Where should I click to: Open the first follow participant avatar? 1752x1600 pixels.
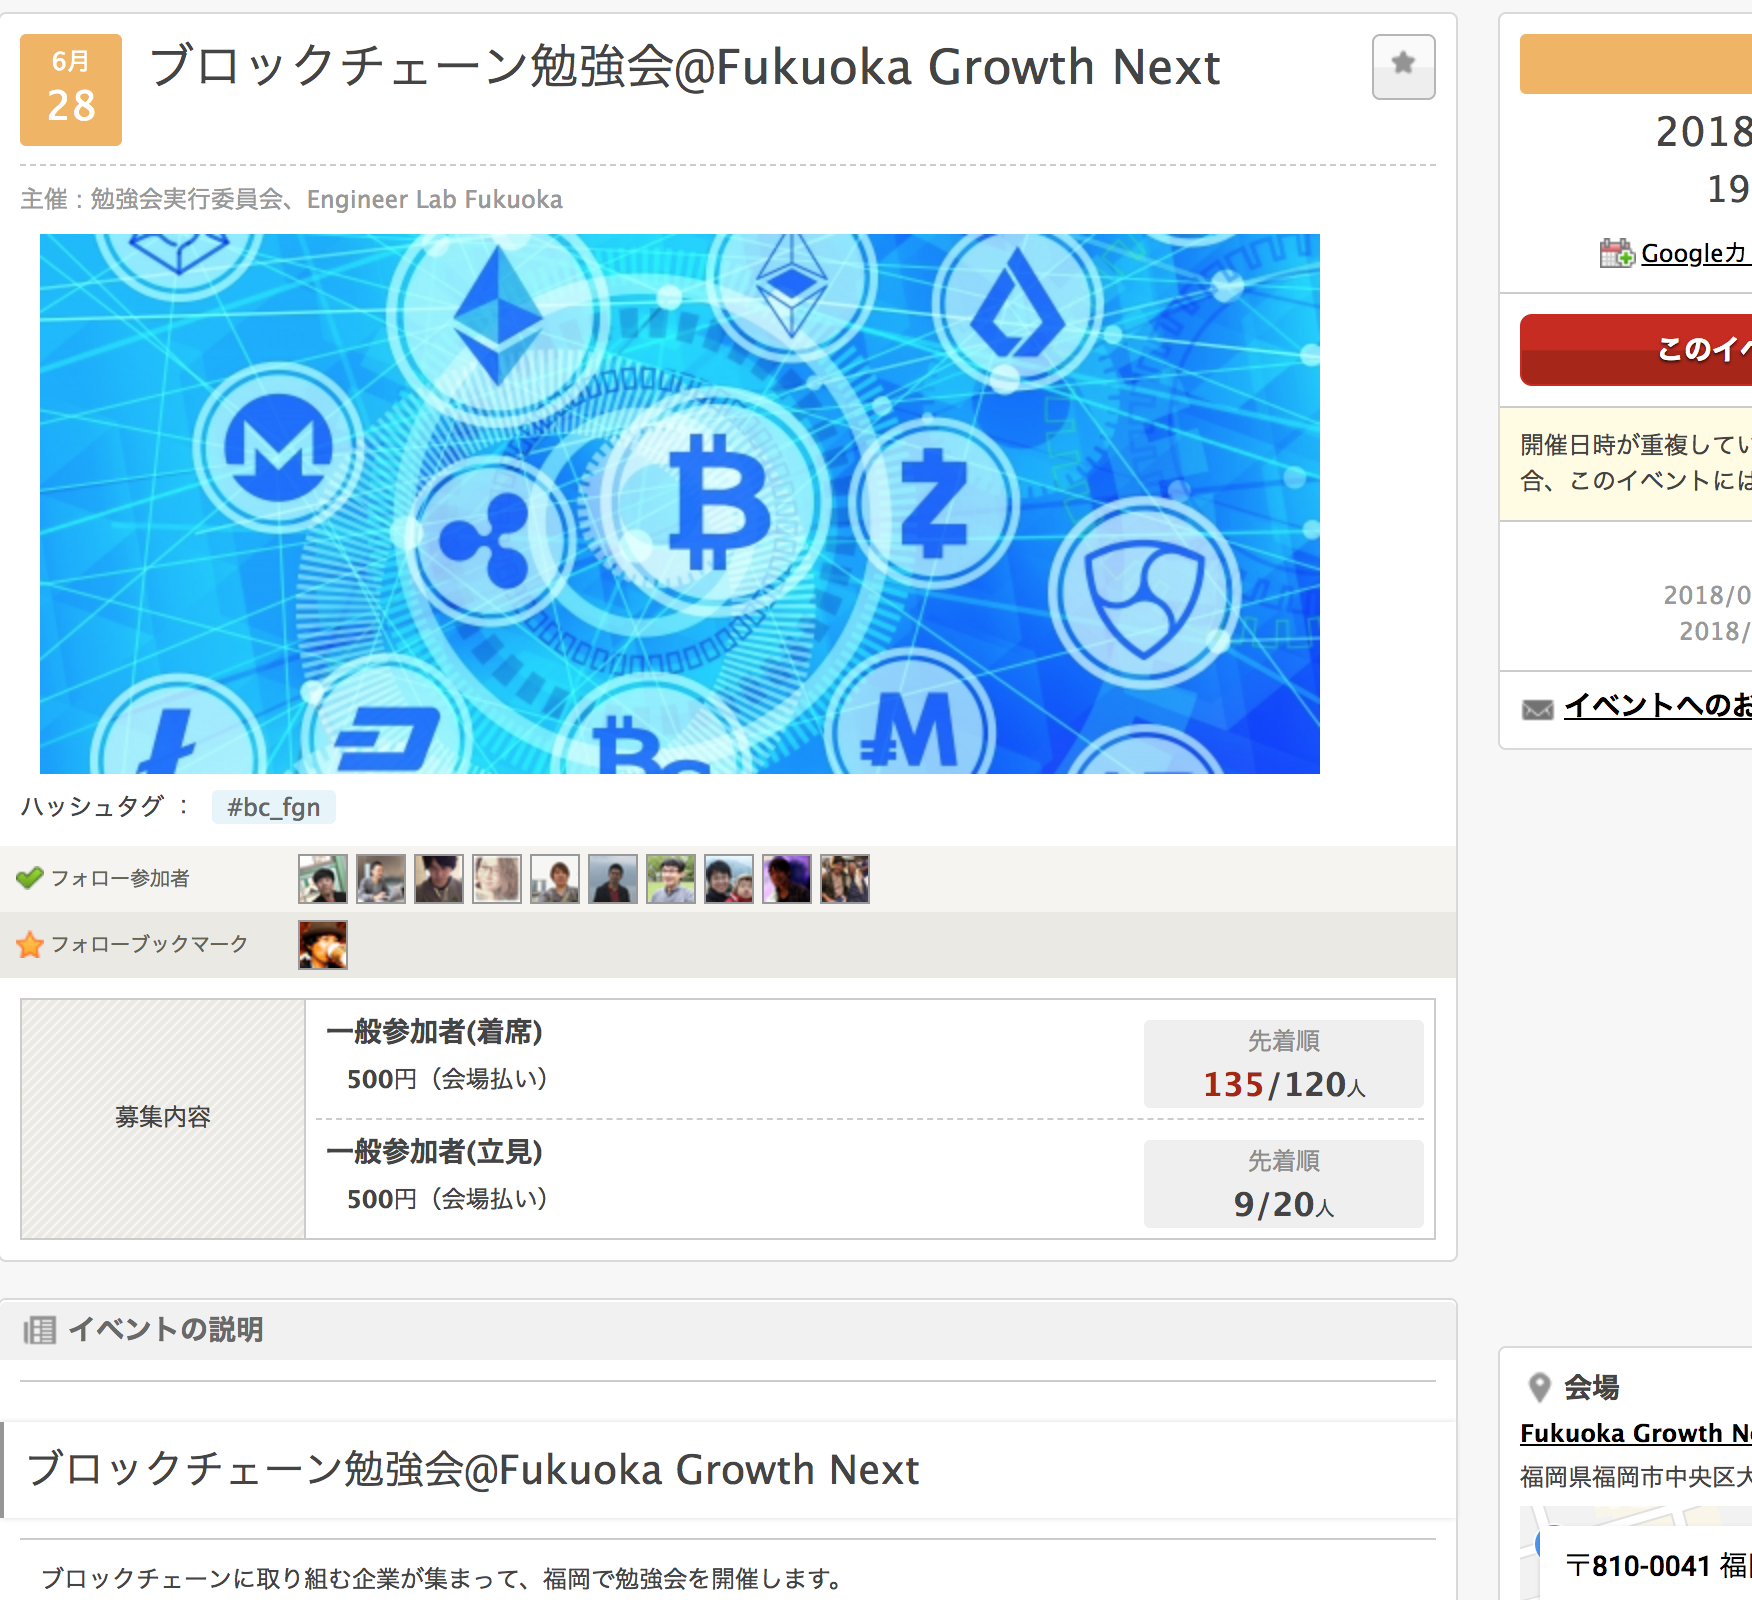click(x=323, y=879)
